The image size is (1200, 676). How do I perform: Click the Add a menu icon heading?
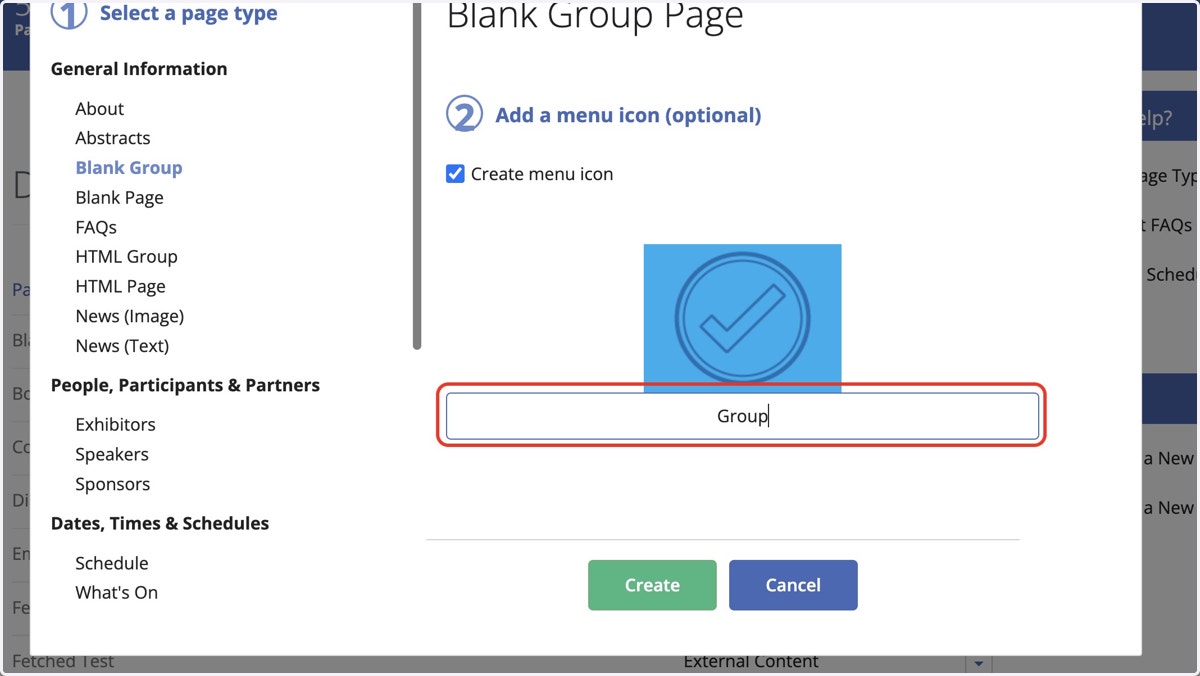pyautogui.click(x=628, y=115)
